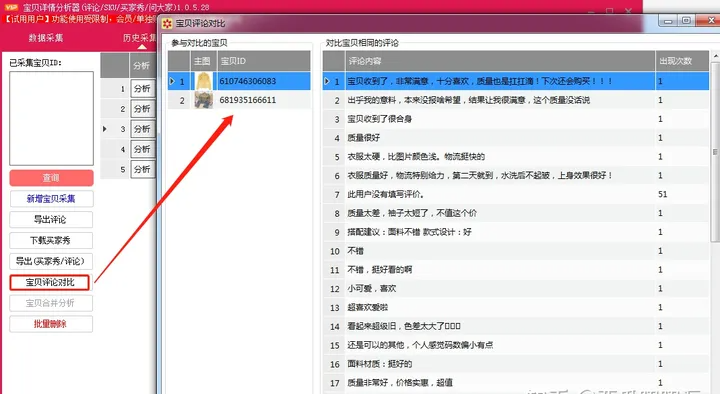Select comment 衣服太硬，比图片颜色浅
The height and width of the screenshot is (394, 722).
click(516, 156)
